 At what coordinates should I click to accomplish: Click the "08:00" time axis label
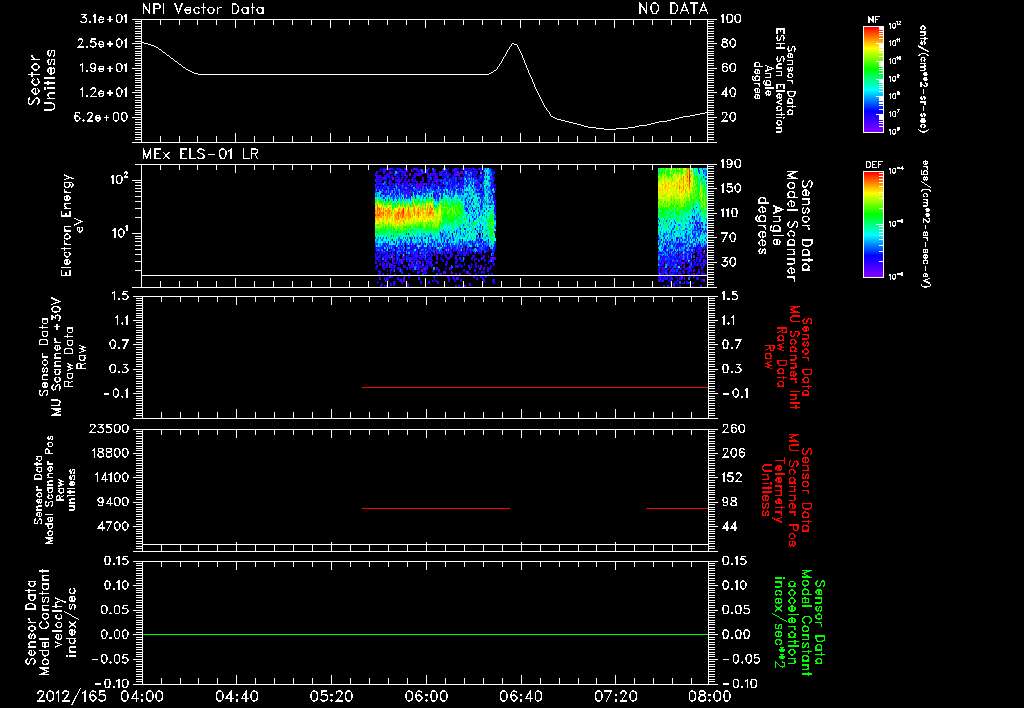710,696
